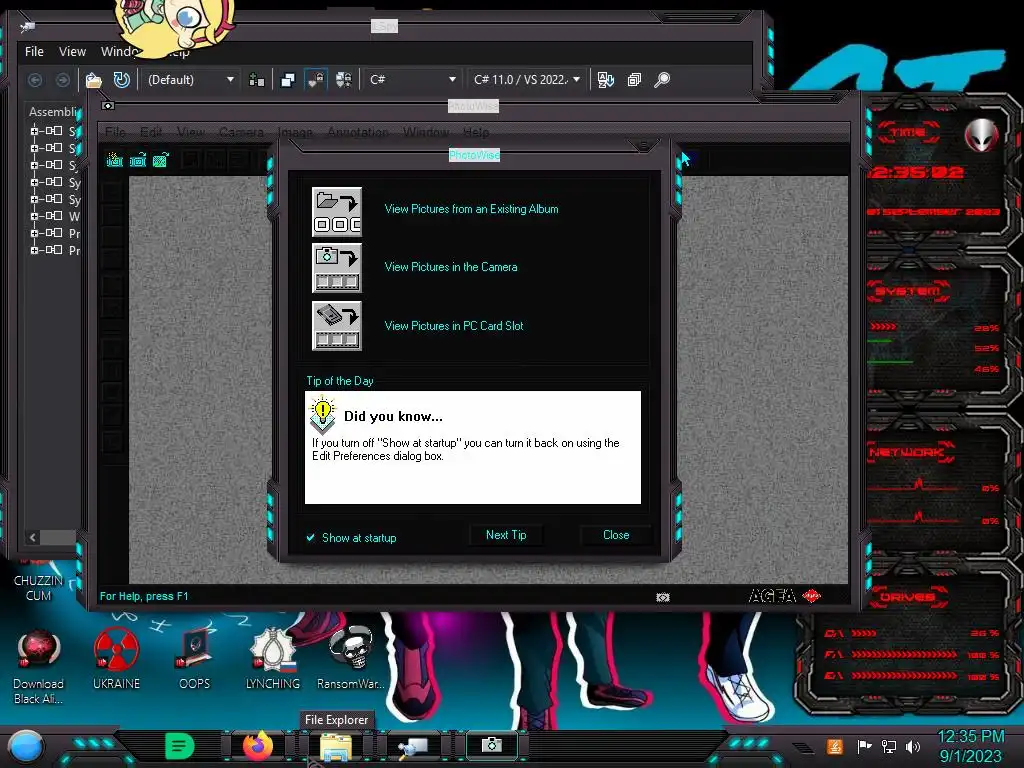The width and height of the screenshot is (1024, 768).
Task: Open the OOPS desktop icon
Action: coord(194,658)
